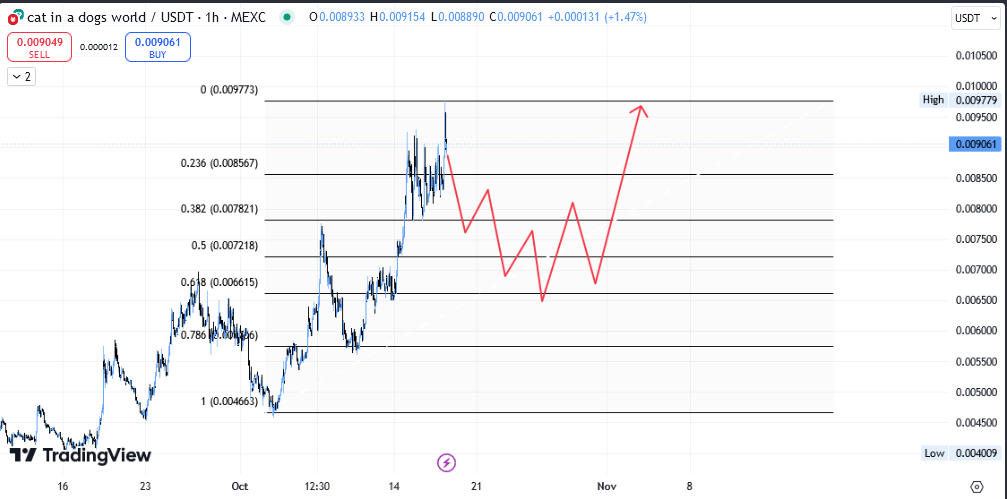Select the 0.382 (0.007821) Fibonacci level label
This screenshot has height=499, width=1007.
[x=219, y=209]
